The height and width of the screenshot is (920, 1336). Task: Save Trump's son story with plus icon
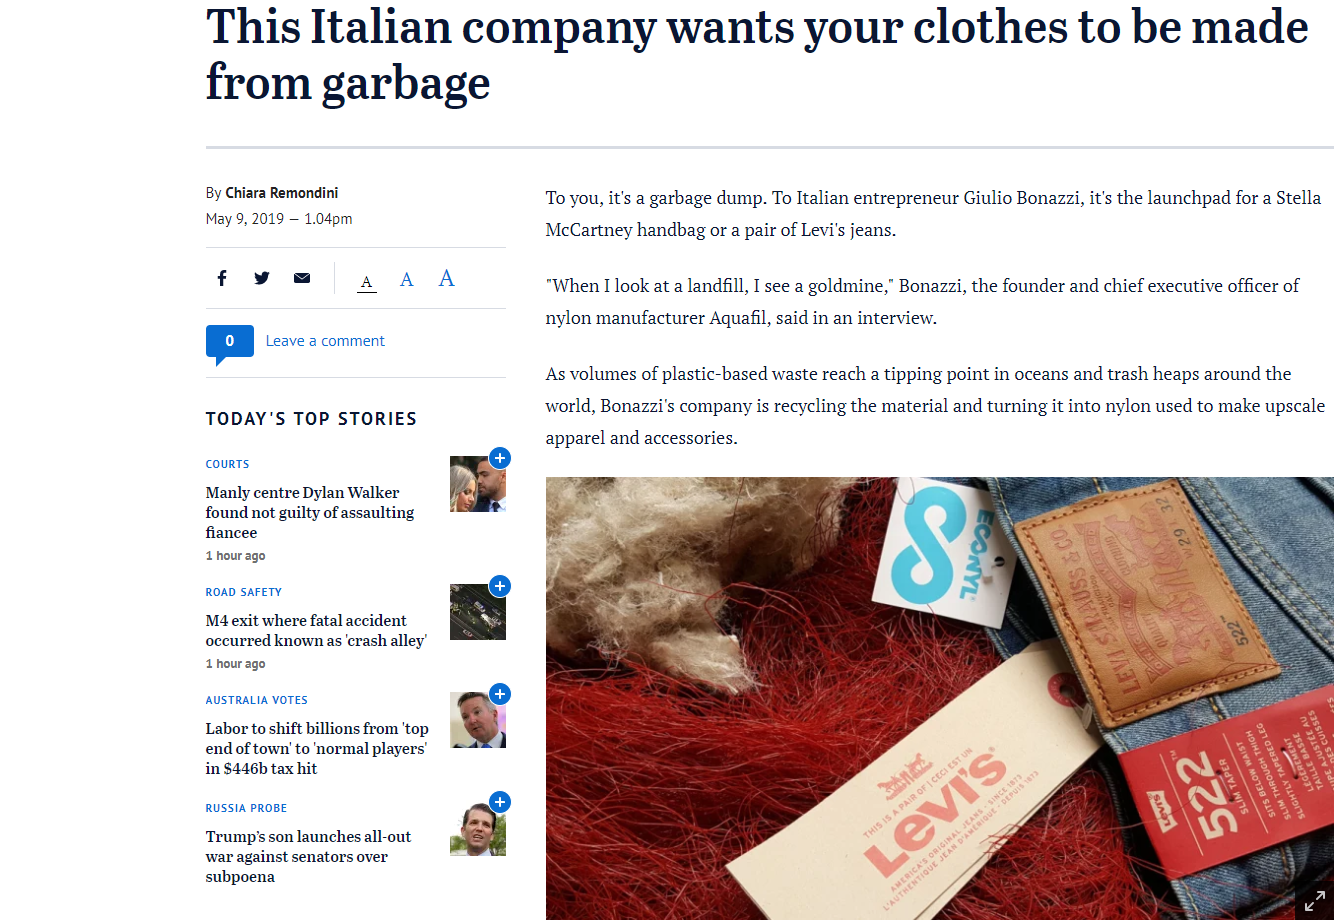coord(500,802)
